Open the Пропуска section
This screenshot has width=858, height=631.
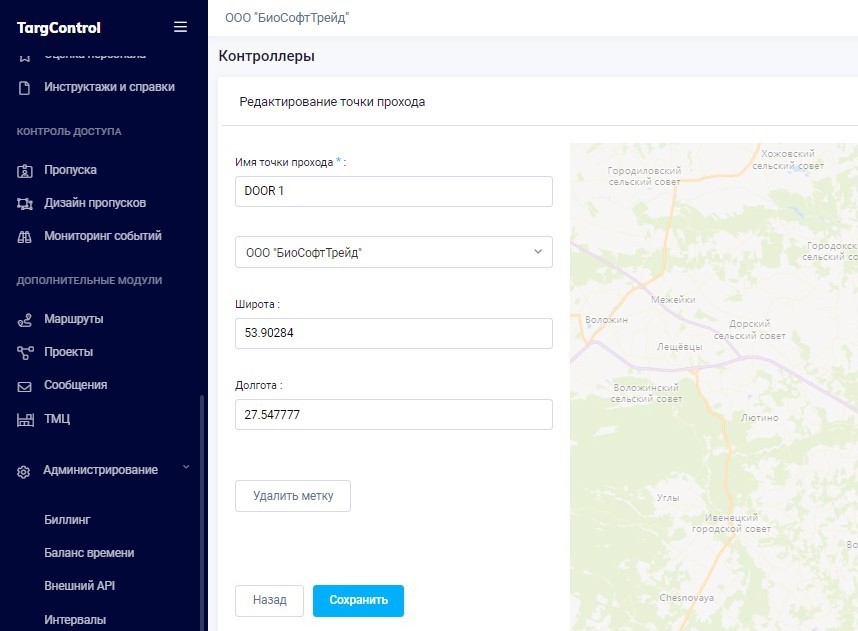point(71,170)
